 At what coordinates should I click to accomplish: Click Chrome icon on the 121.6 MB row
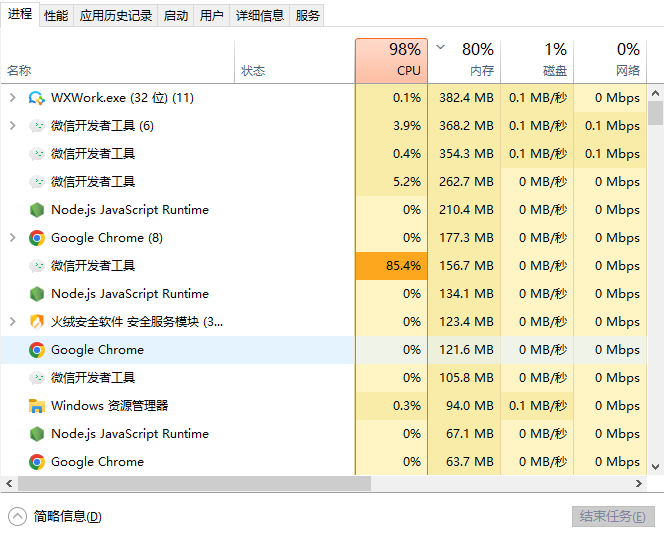click(x=37, y=350)
